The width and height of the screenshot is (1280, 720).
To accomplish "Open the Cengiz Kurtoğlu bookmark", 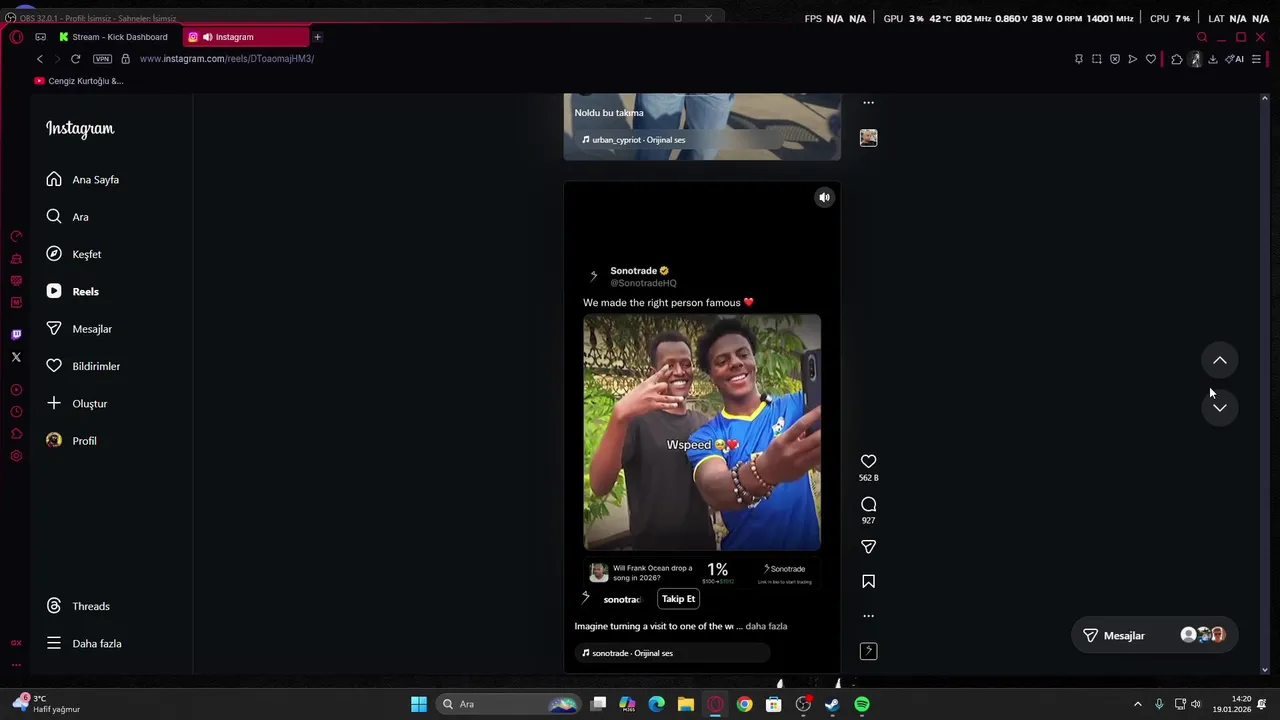I will pos(79,81).
